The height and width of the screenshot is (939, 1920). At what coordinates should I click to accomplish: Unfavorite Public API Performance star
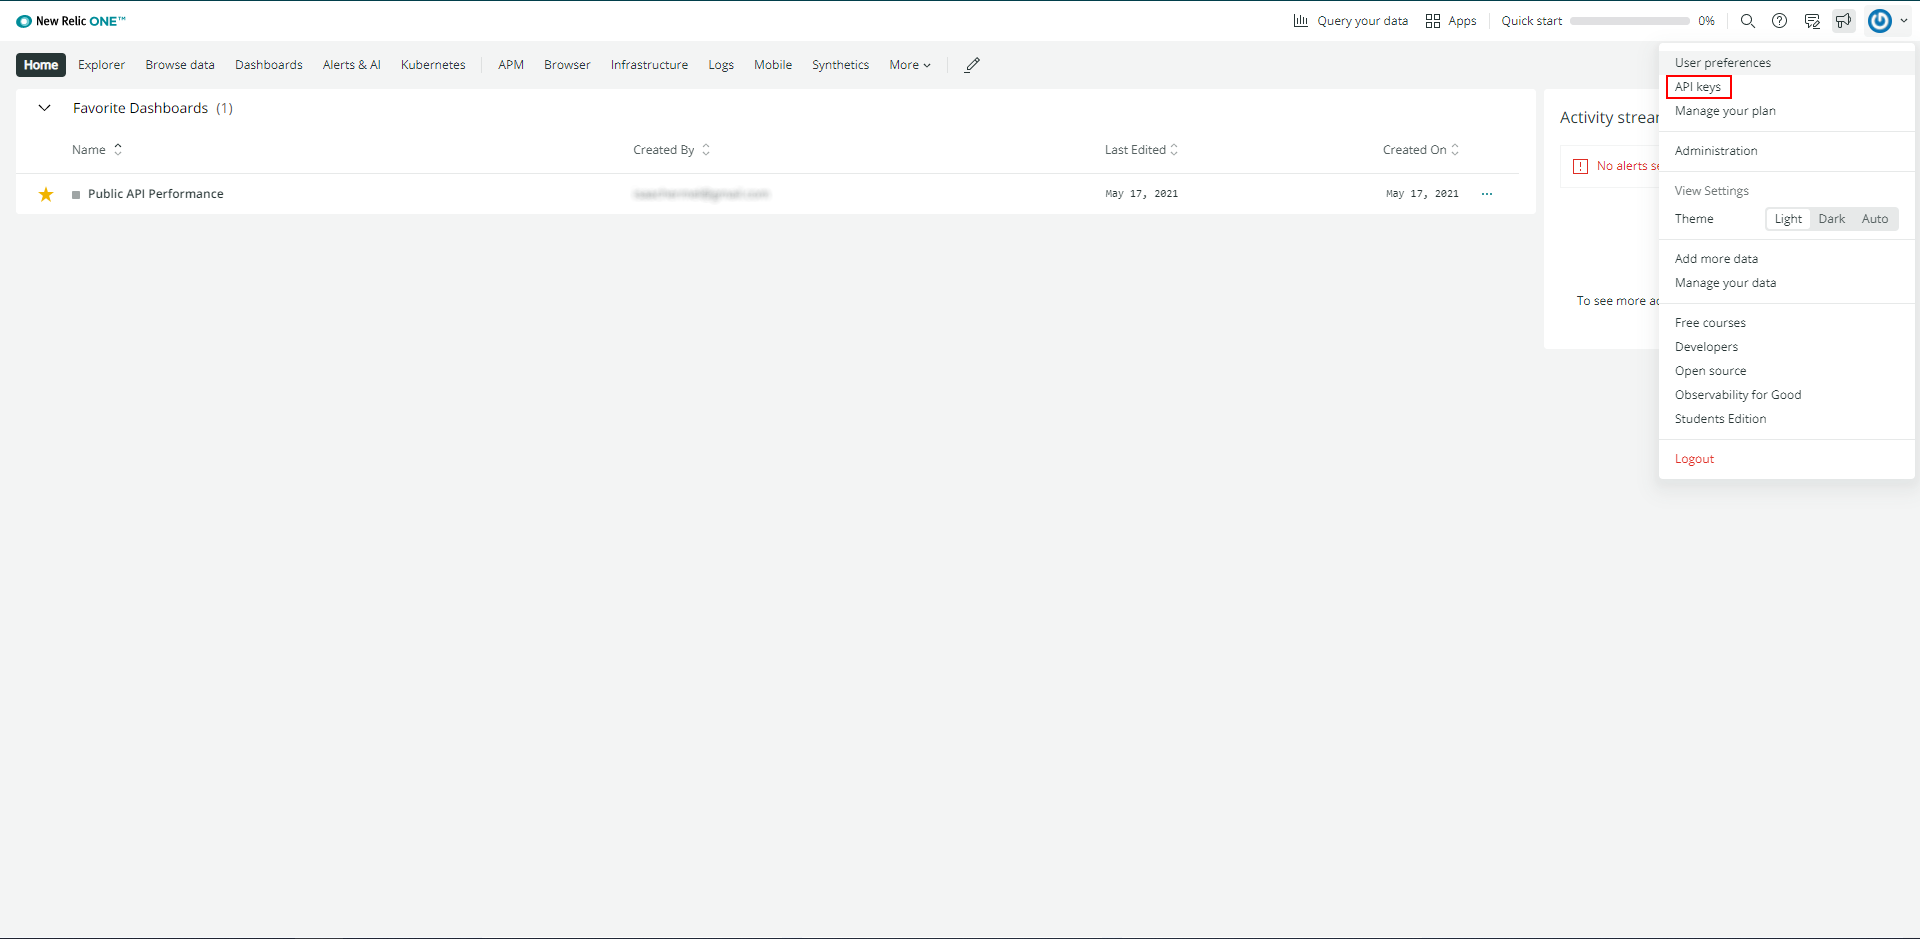pyautogui.click(x=46, y=194)
